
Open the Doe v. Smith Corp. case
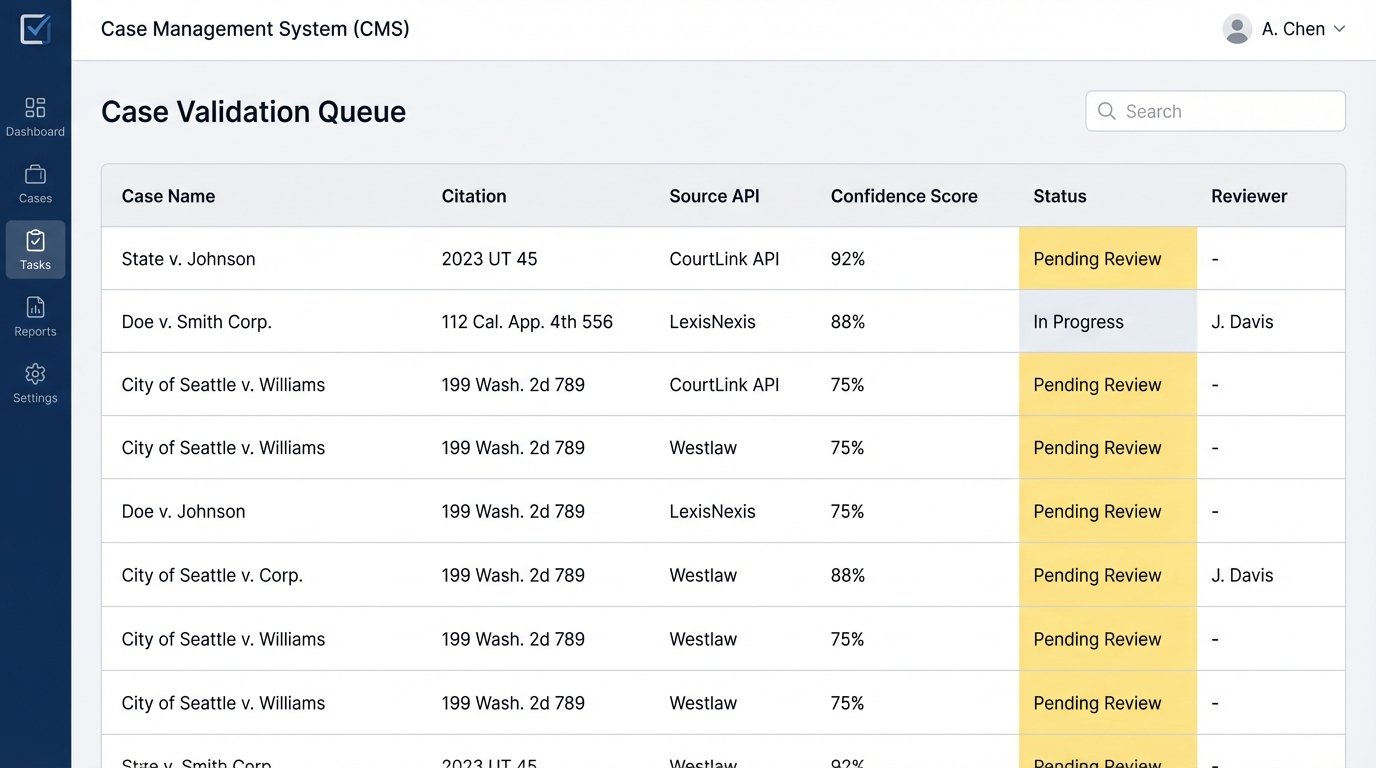point(196,322)
